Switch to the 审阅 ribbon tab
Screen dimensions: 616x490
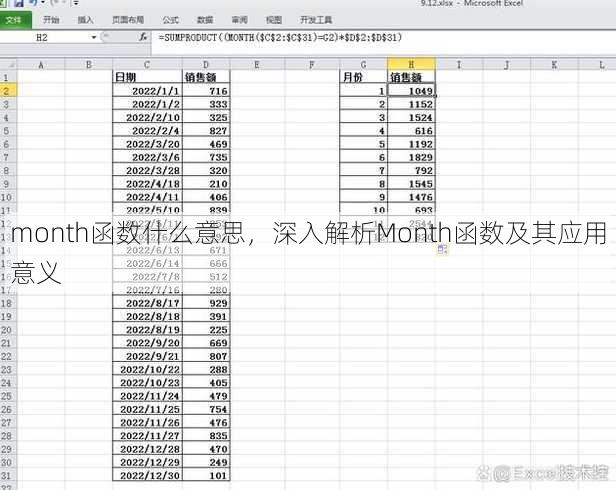click(239, 20)
